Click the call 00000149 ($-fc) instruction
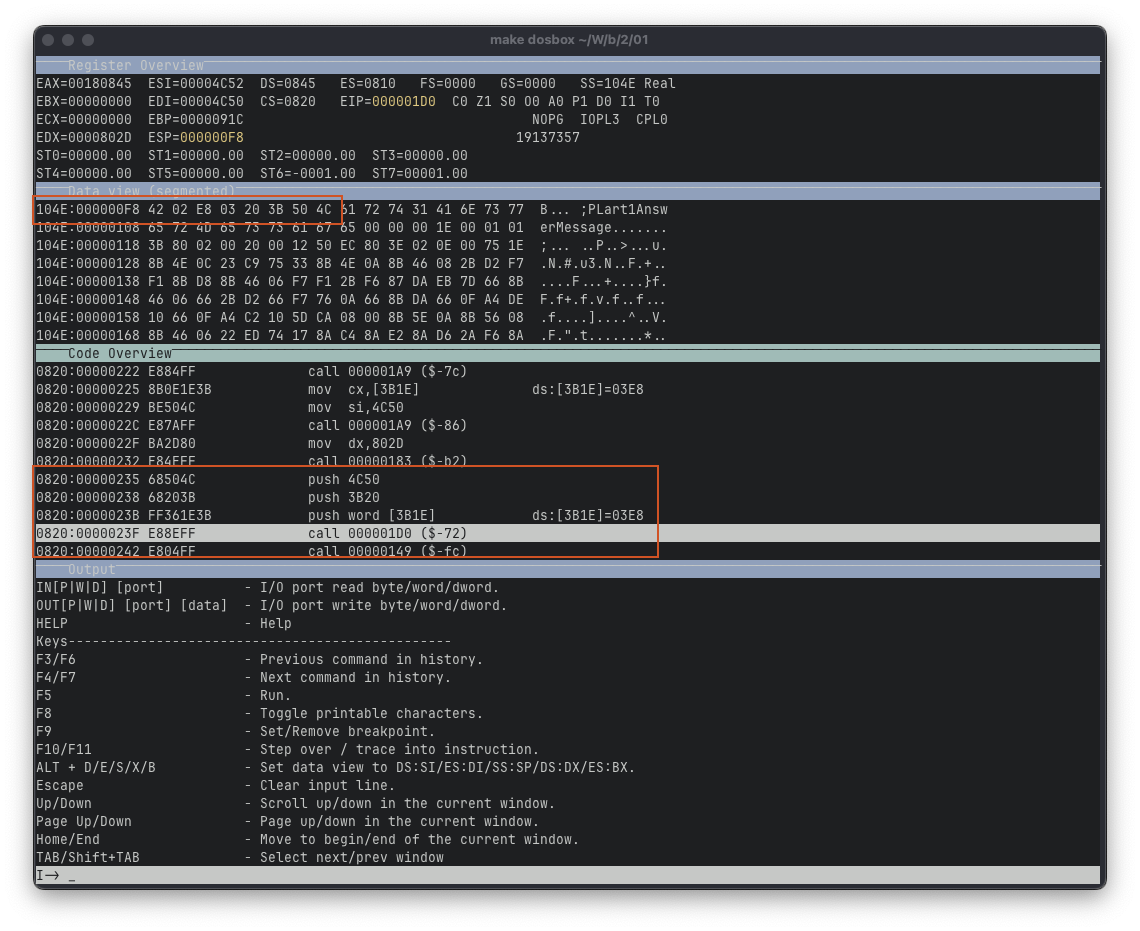Viewport: 1140px width, 931px height. click(x=388, y=552)
